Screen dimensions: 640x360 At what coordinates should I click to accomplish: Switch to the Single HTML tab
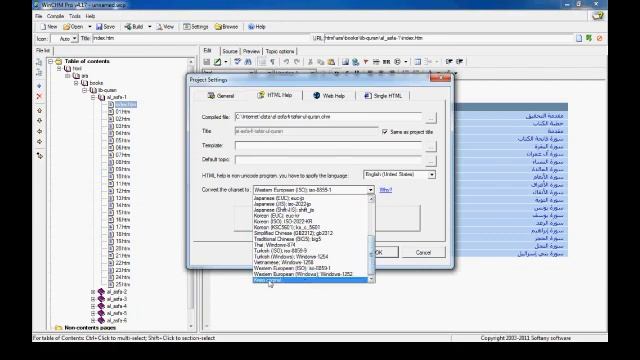point(383,96)
